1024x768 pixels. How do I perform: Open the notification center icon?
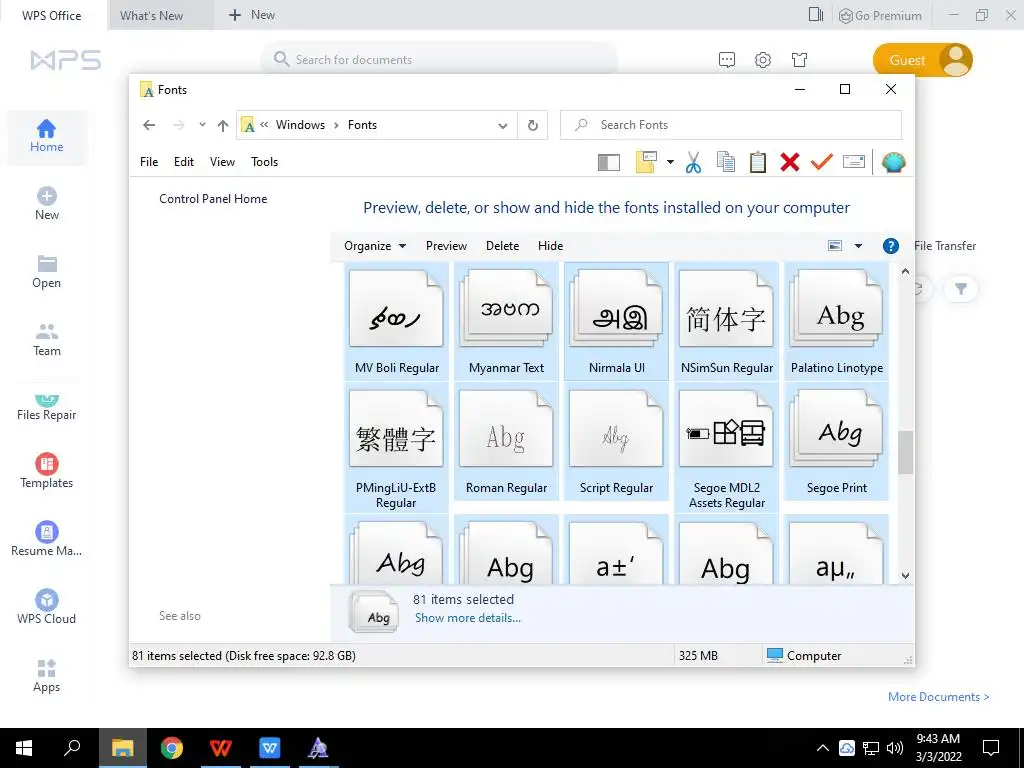991,748
